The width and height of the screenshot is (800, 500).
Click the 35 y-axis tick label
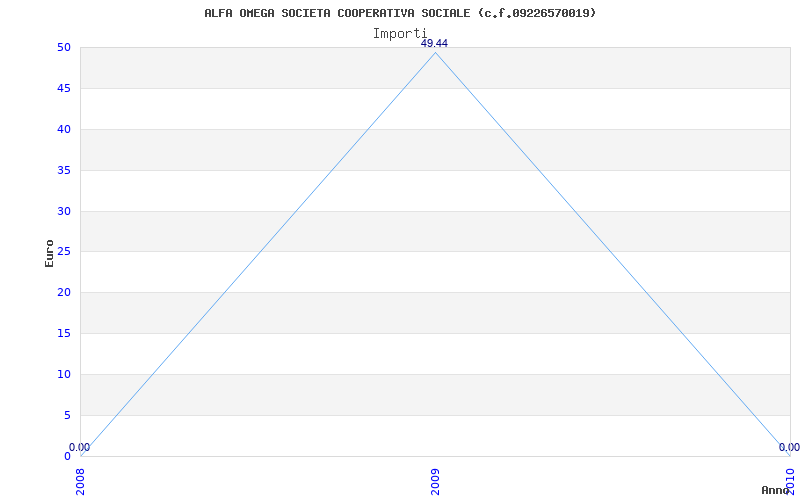point(64,170)
